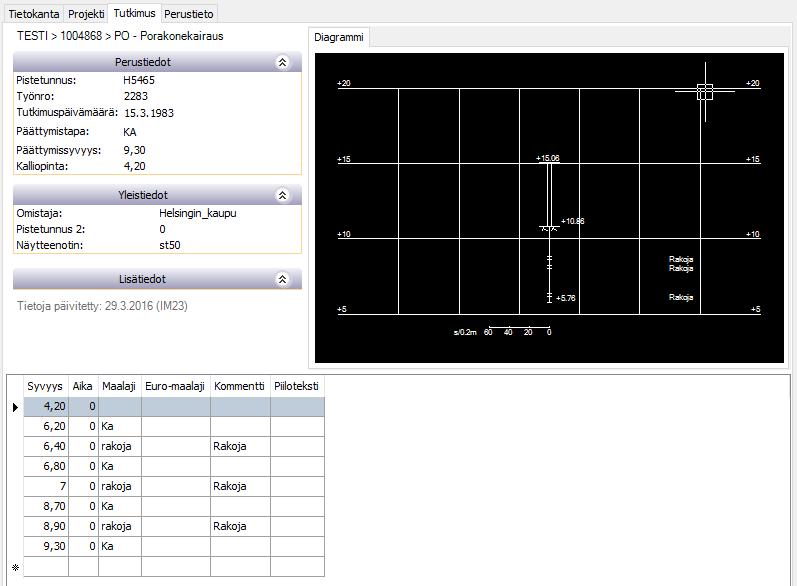Click the Aika cell in row 8,70
Image resolution: width=797 pixels, height=586 pixels.
83,506
